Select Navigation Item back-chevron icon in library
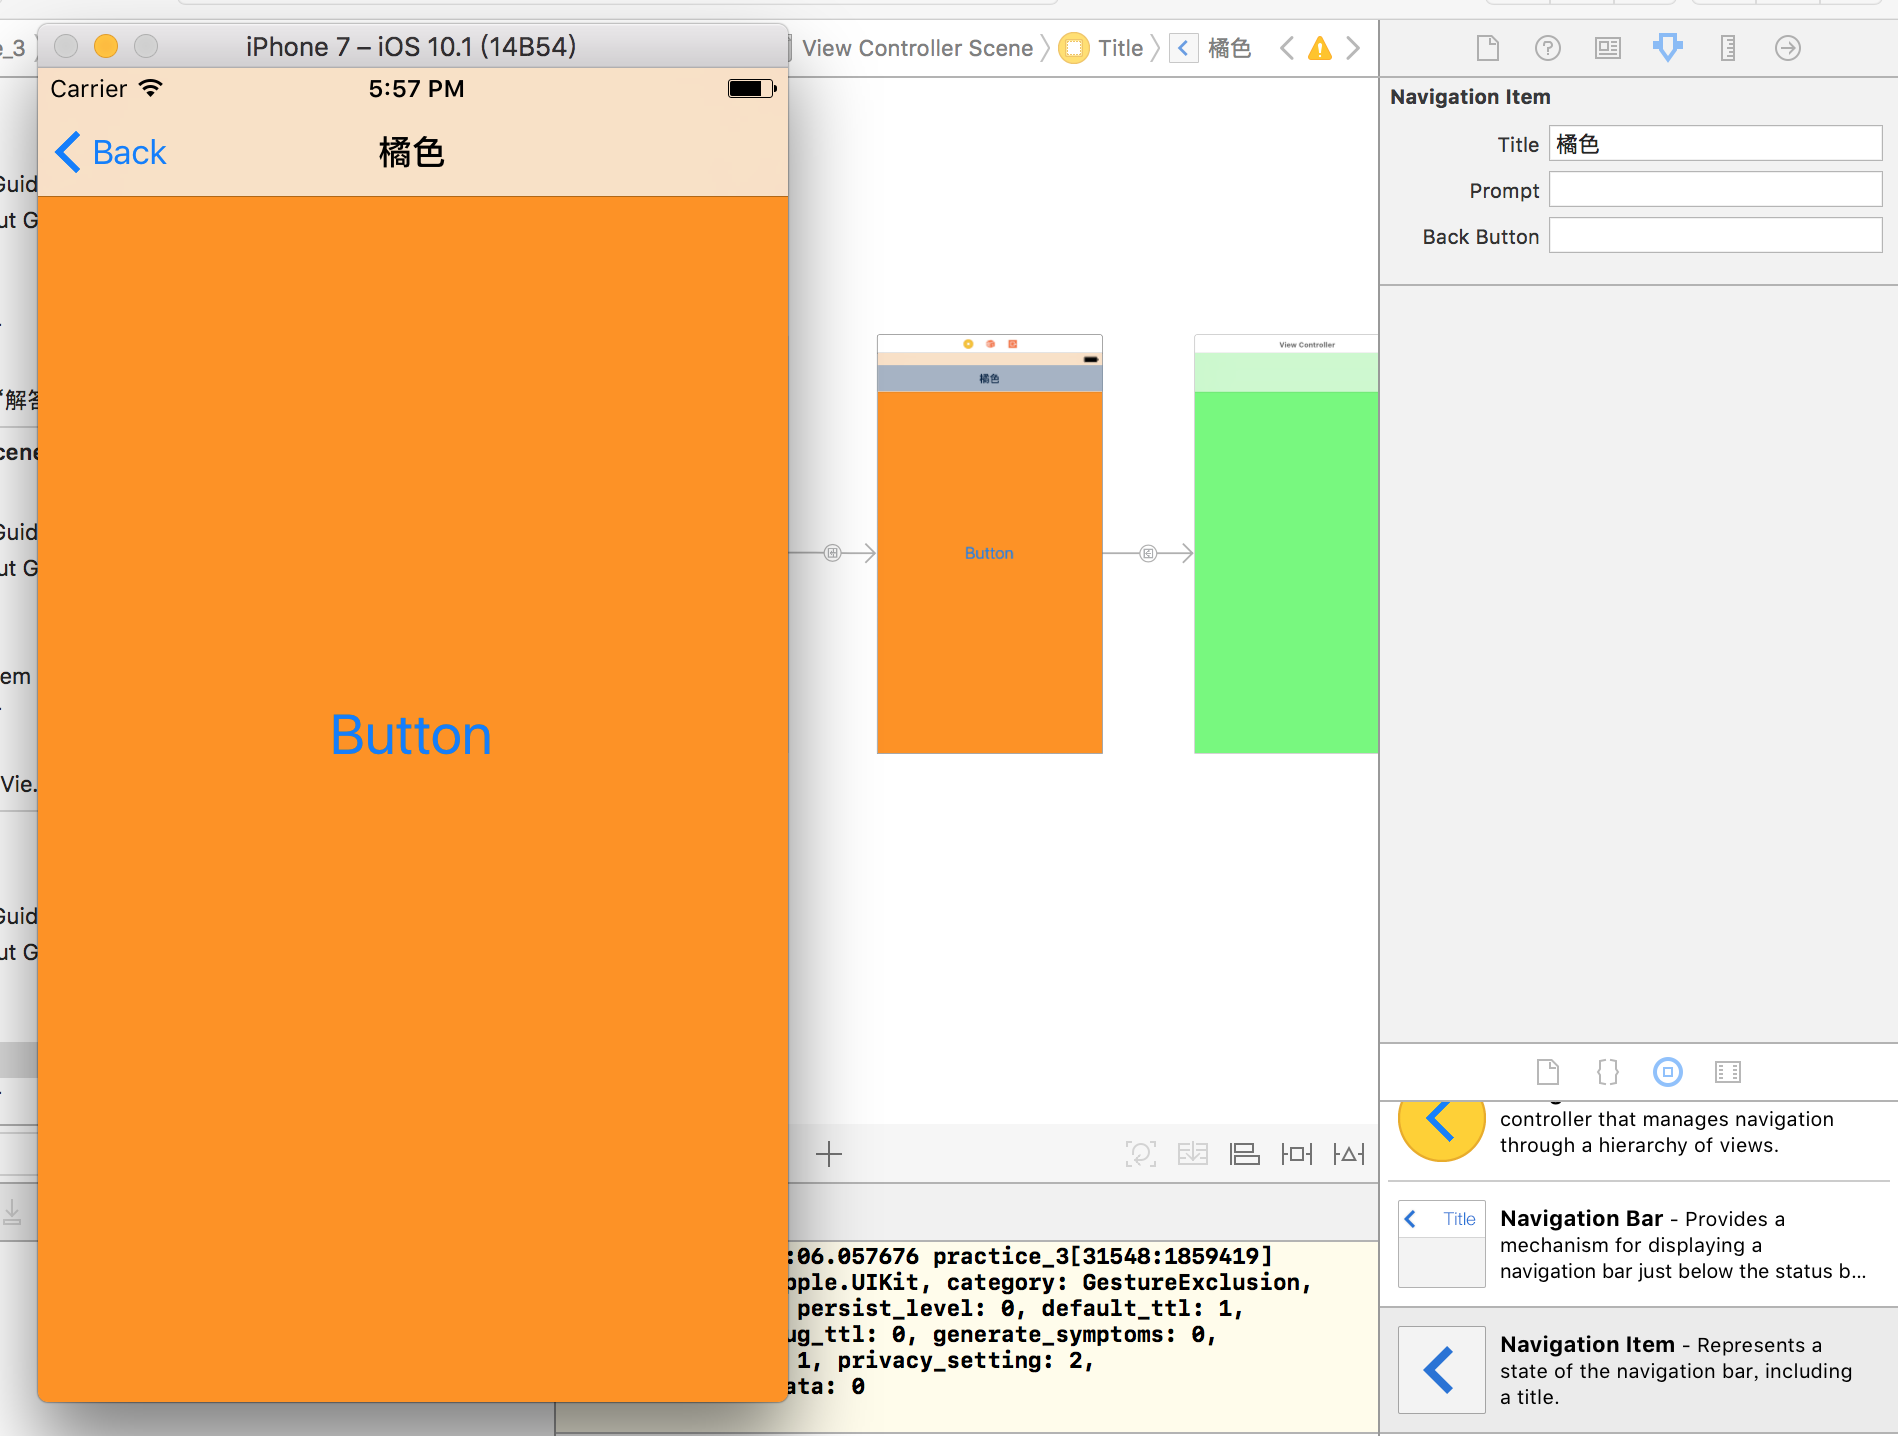This screenshot has width=1898, height=1436. coord(1441,1369)
